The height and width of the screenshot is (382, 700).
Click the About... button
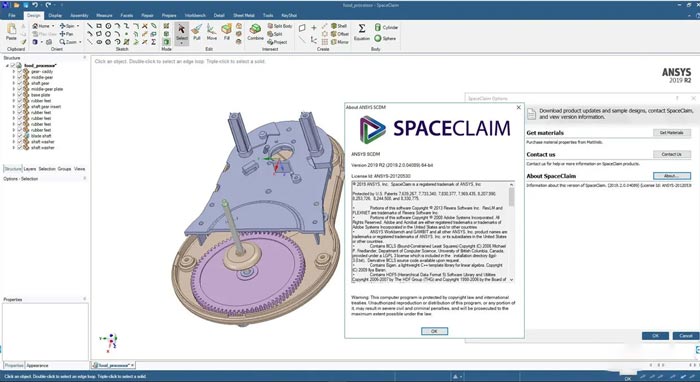671,176
